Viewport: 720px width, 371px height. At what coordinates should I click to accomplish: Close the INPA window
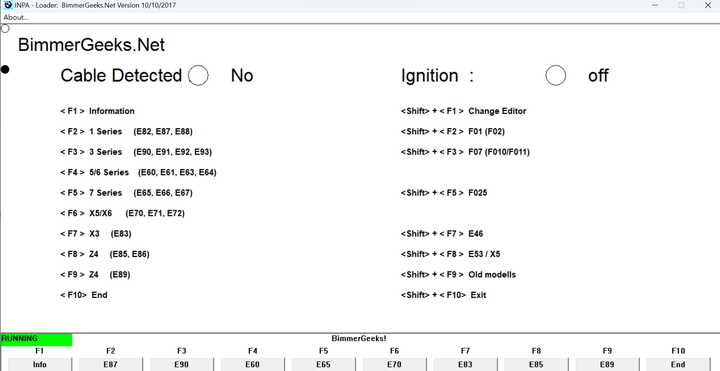708,5
